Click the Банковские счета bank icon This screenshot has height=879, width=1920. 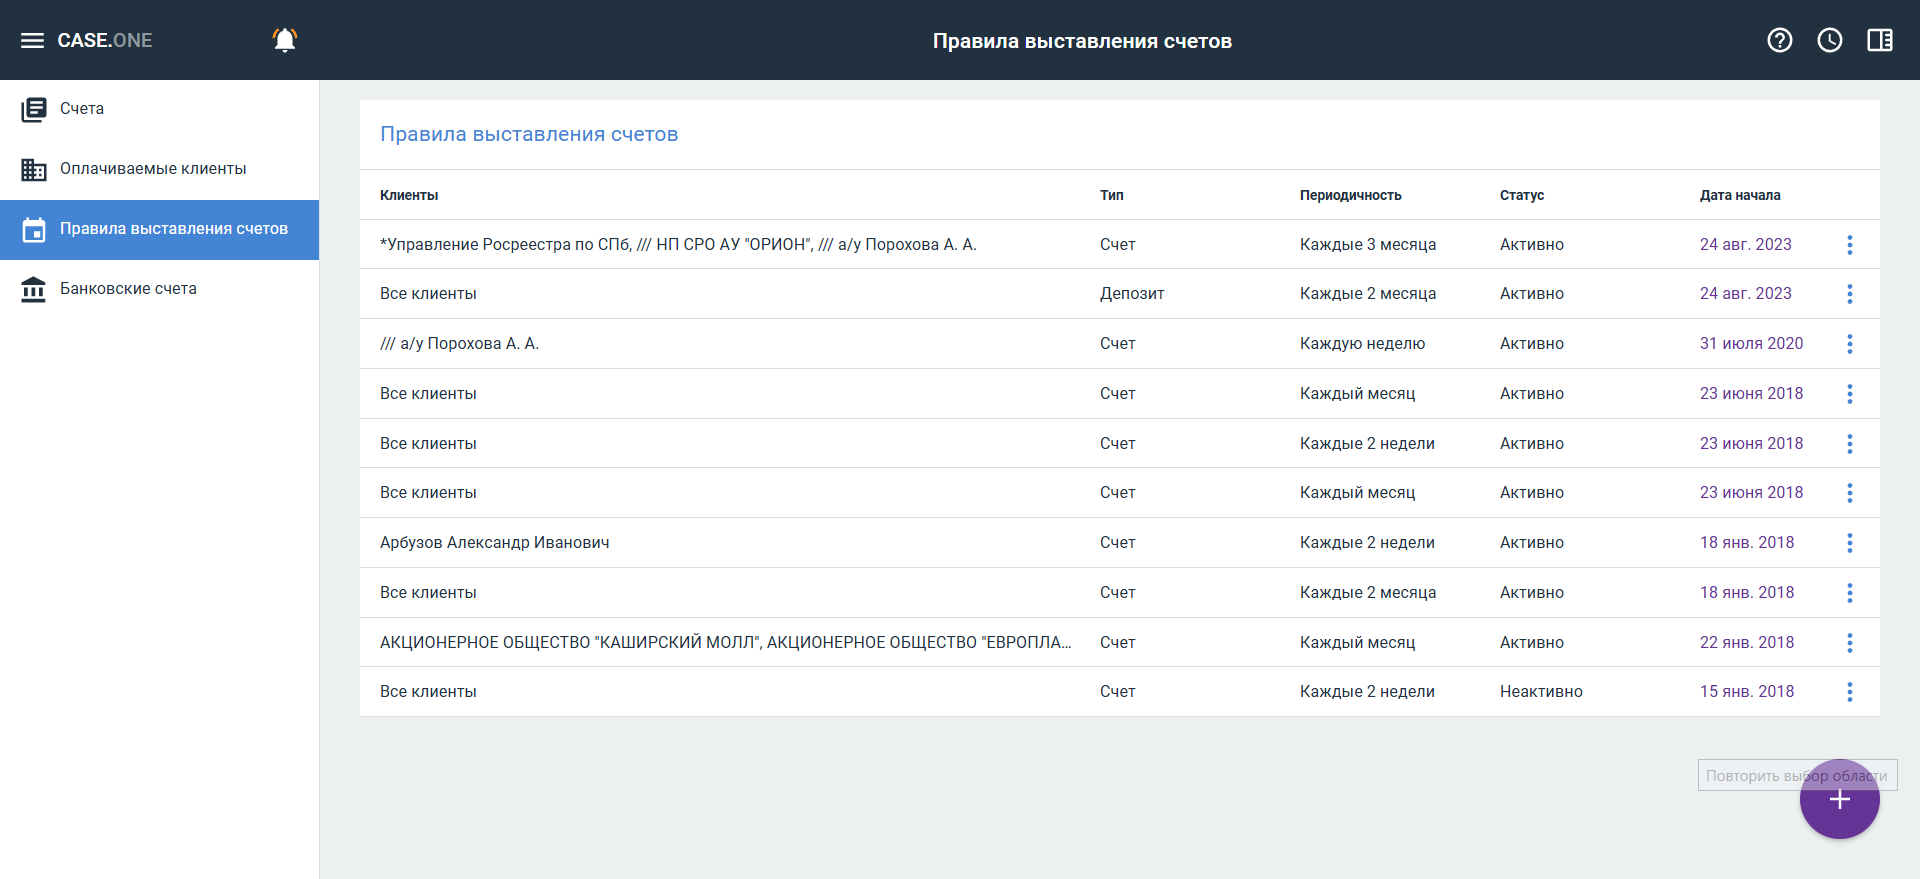click(34, 289)
